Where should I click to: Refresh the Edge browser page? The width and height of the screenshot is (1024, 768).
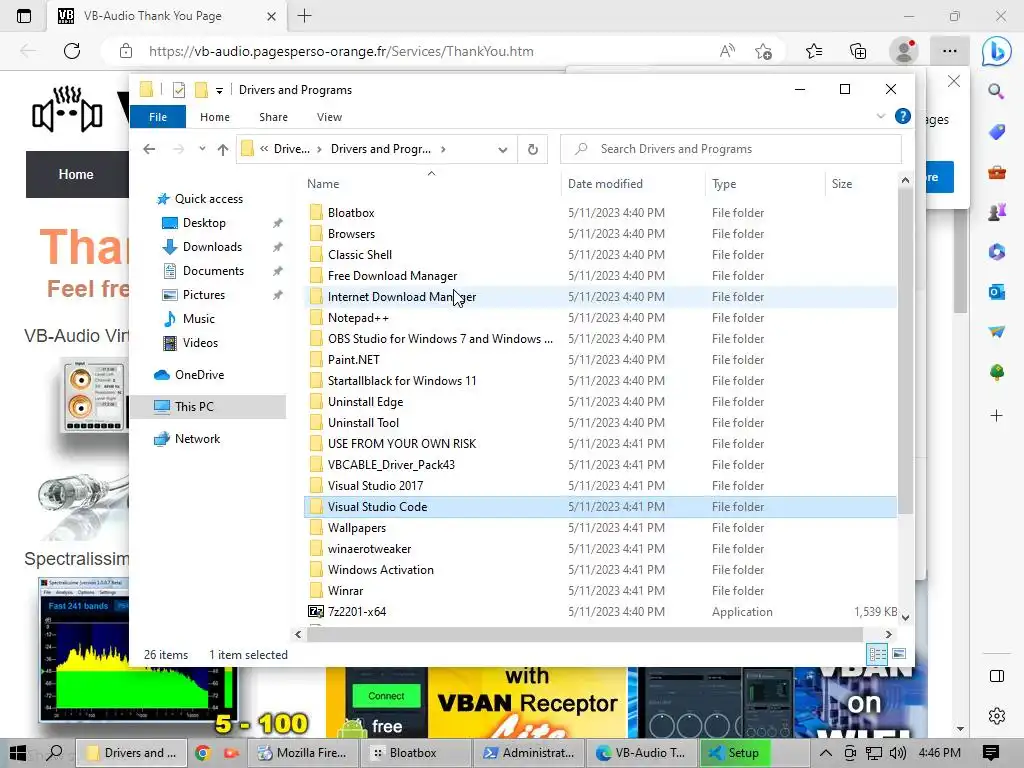[x=72, y=51]
